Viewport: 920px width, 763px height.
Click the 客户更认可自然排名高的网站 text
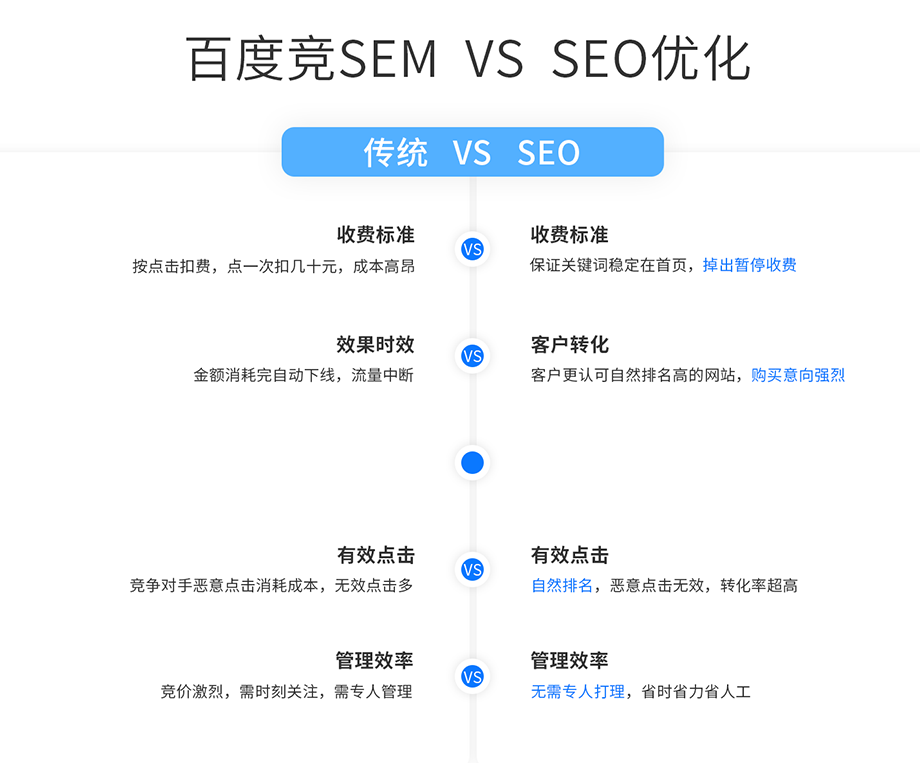click(635, 375)
